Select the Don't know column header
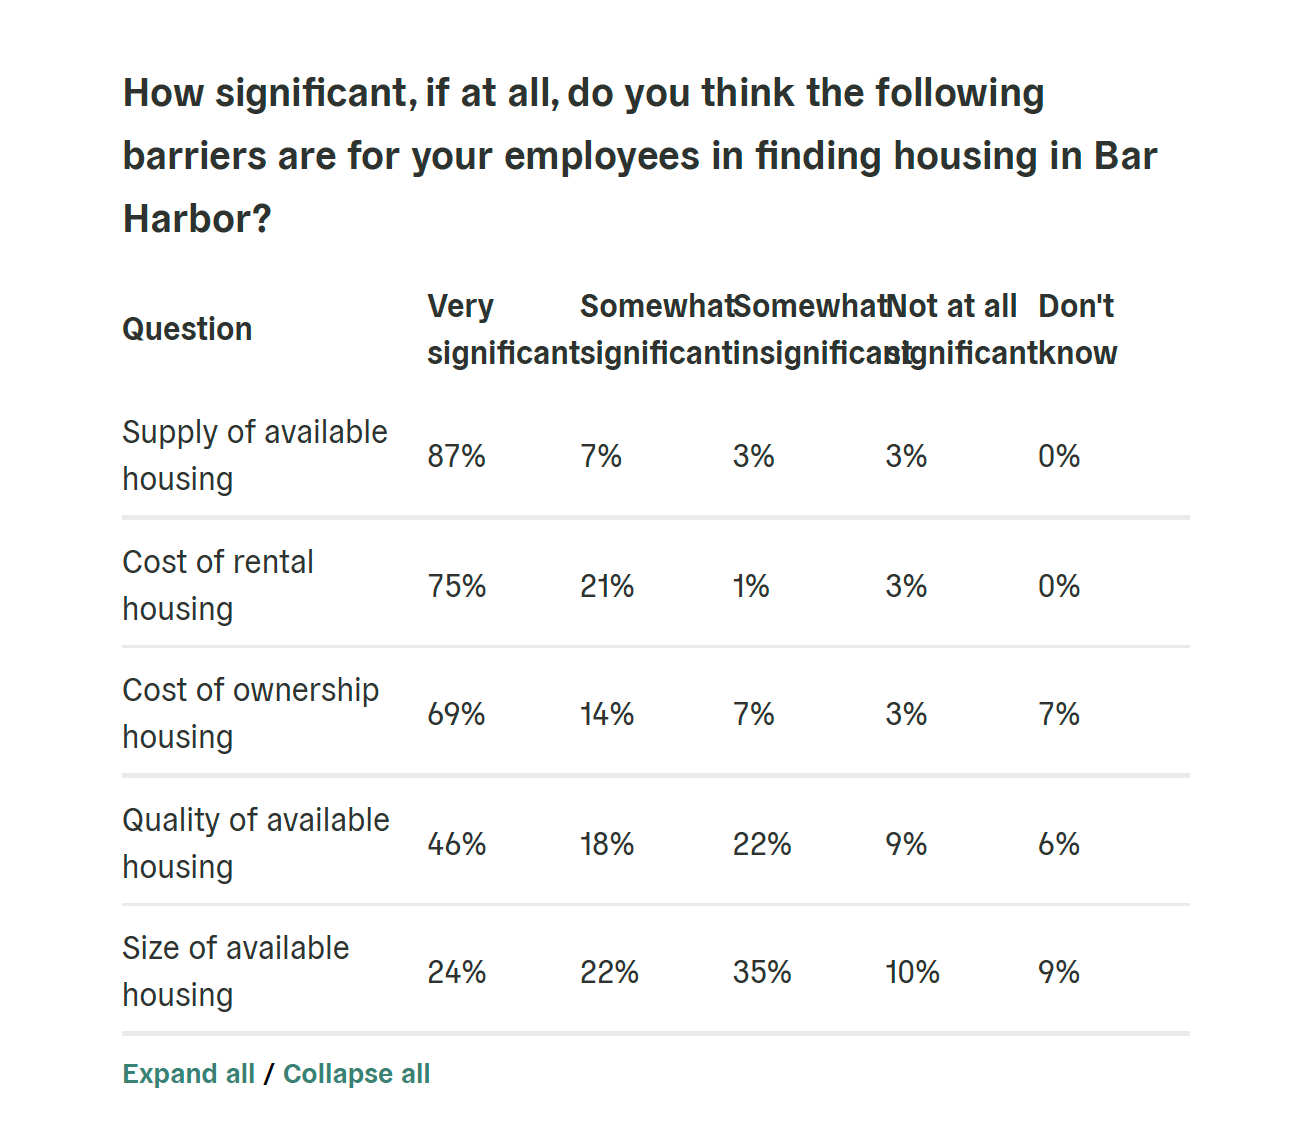This screenshot has height=1136, width=1300. 1077,328
